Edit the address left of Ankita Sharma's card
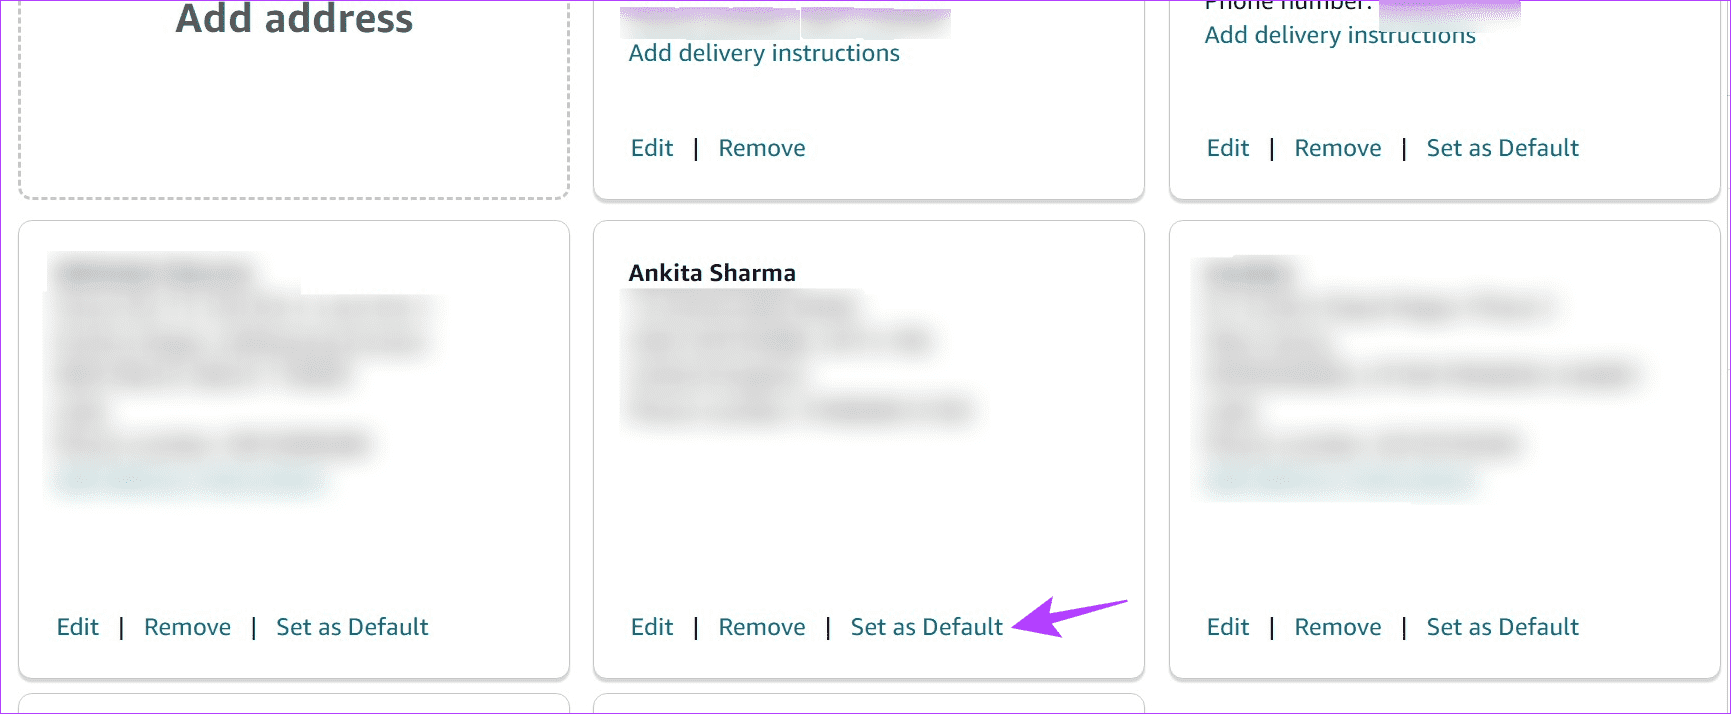The height and width of the screenshot is (714, 1731). (x=78, y=627)
